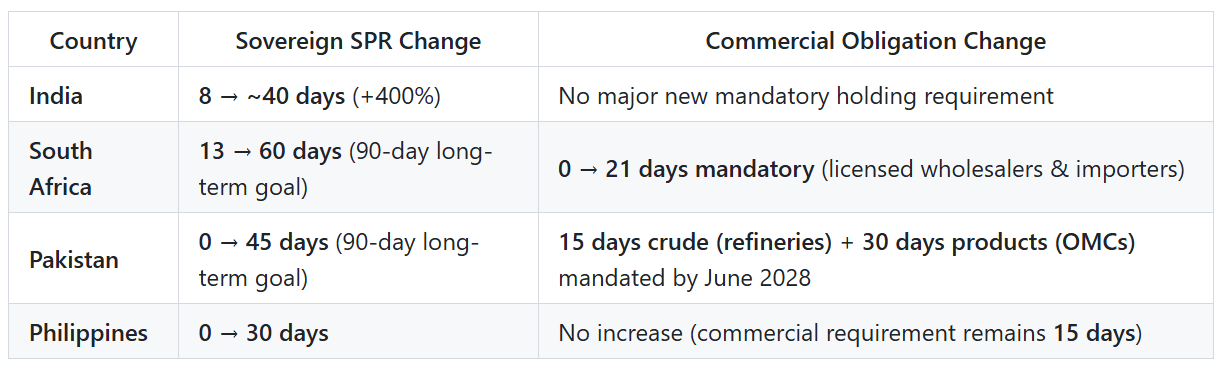The width and height of the screenshot is (1228, 381).
Task: Click the 0 → 45 days cell
Action: (358, 259)
